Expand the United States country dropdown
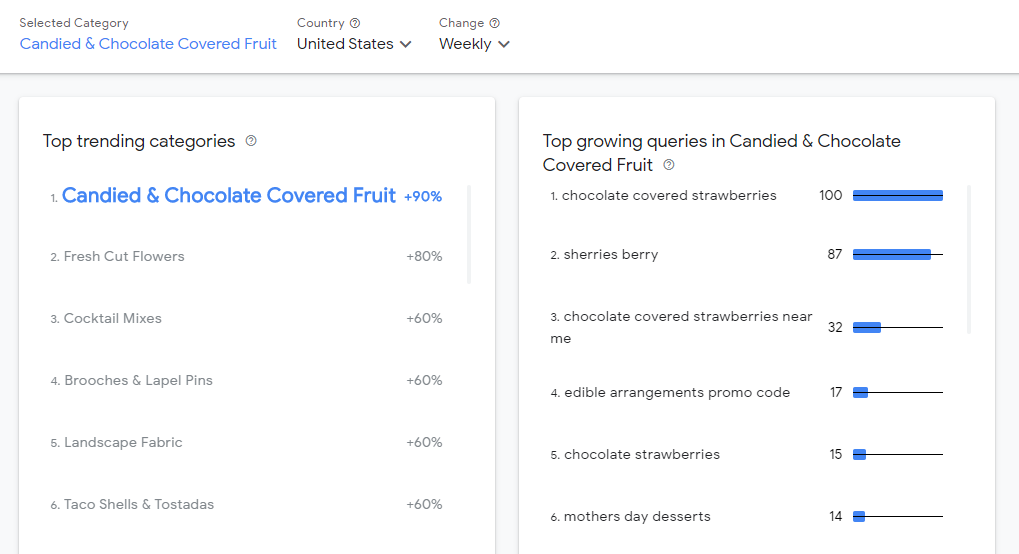Image resolution: width=1019 pixels, height=554 pixels. click(x=354, y=44)
